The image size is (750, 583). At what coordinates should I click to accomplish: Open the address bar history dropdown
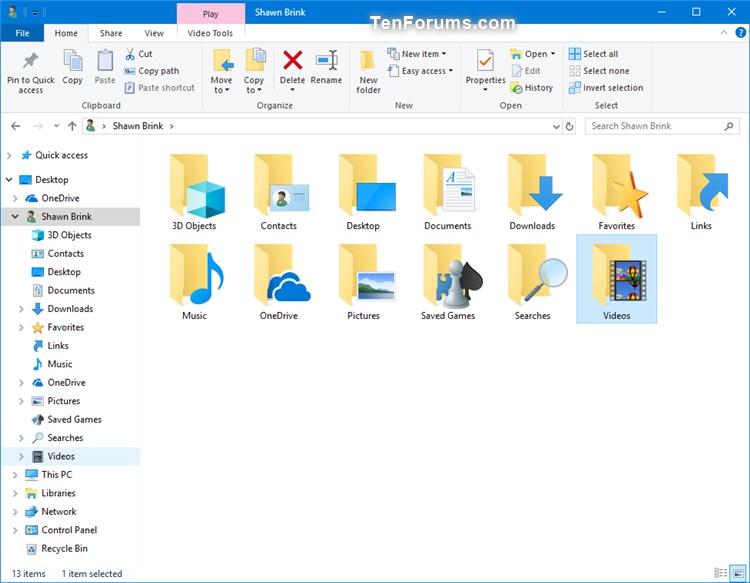(x=556, y=126)
